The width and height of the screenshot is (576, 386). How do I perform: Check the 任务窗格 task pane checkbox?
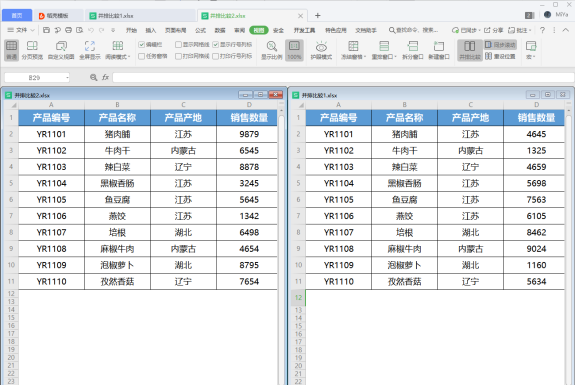coord(142,56)
